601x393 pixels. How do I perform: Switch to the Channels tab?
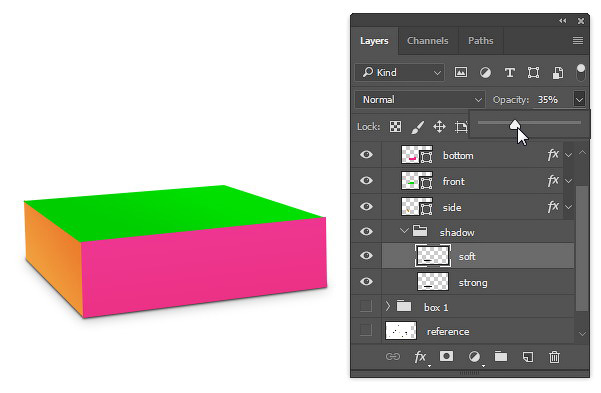(x=427, y=41)
